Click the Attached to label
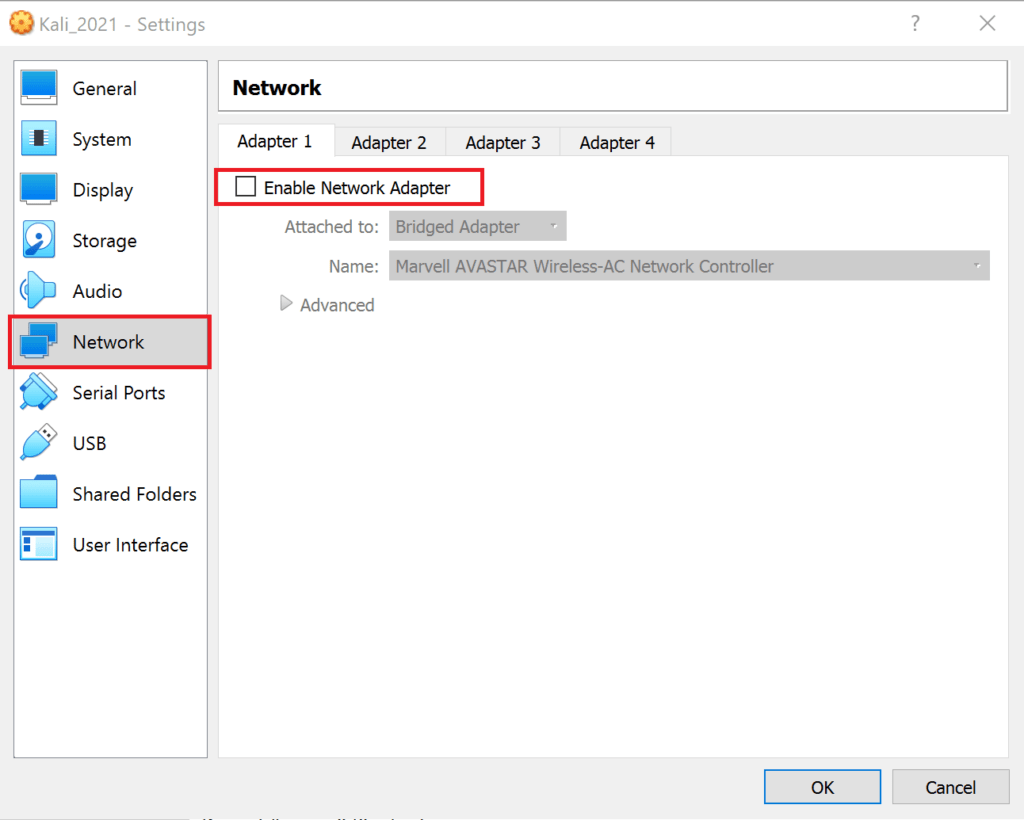 tap(331, 227)
